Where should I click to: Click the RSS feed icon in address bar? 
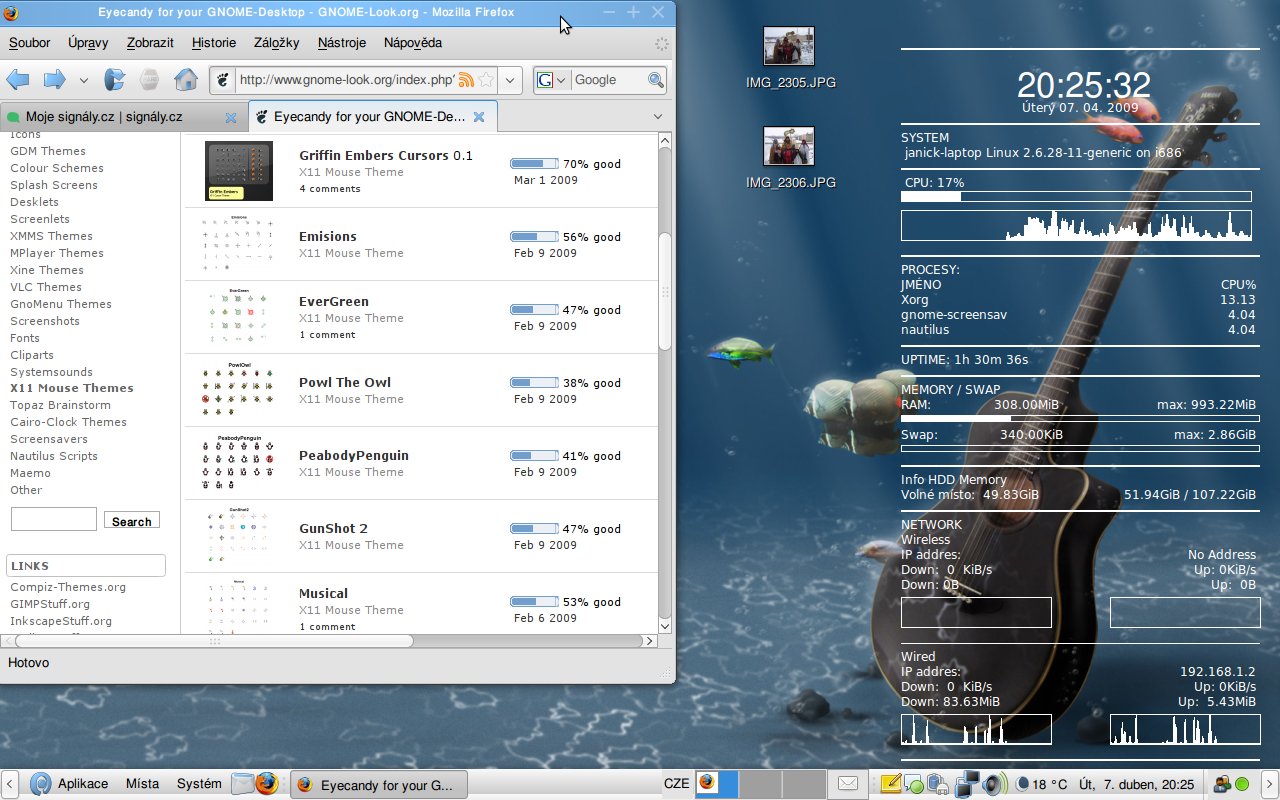pos(466,80)
